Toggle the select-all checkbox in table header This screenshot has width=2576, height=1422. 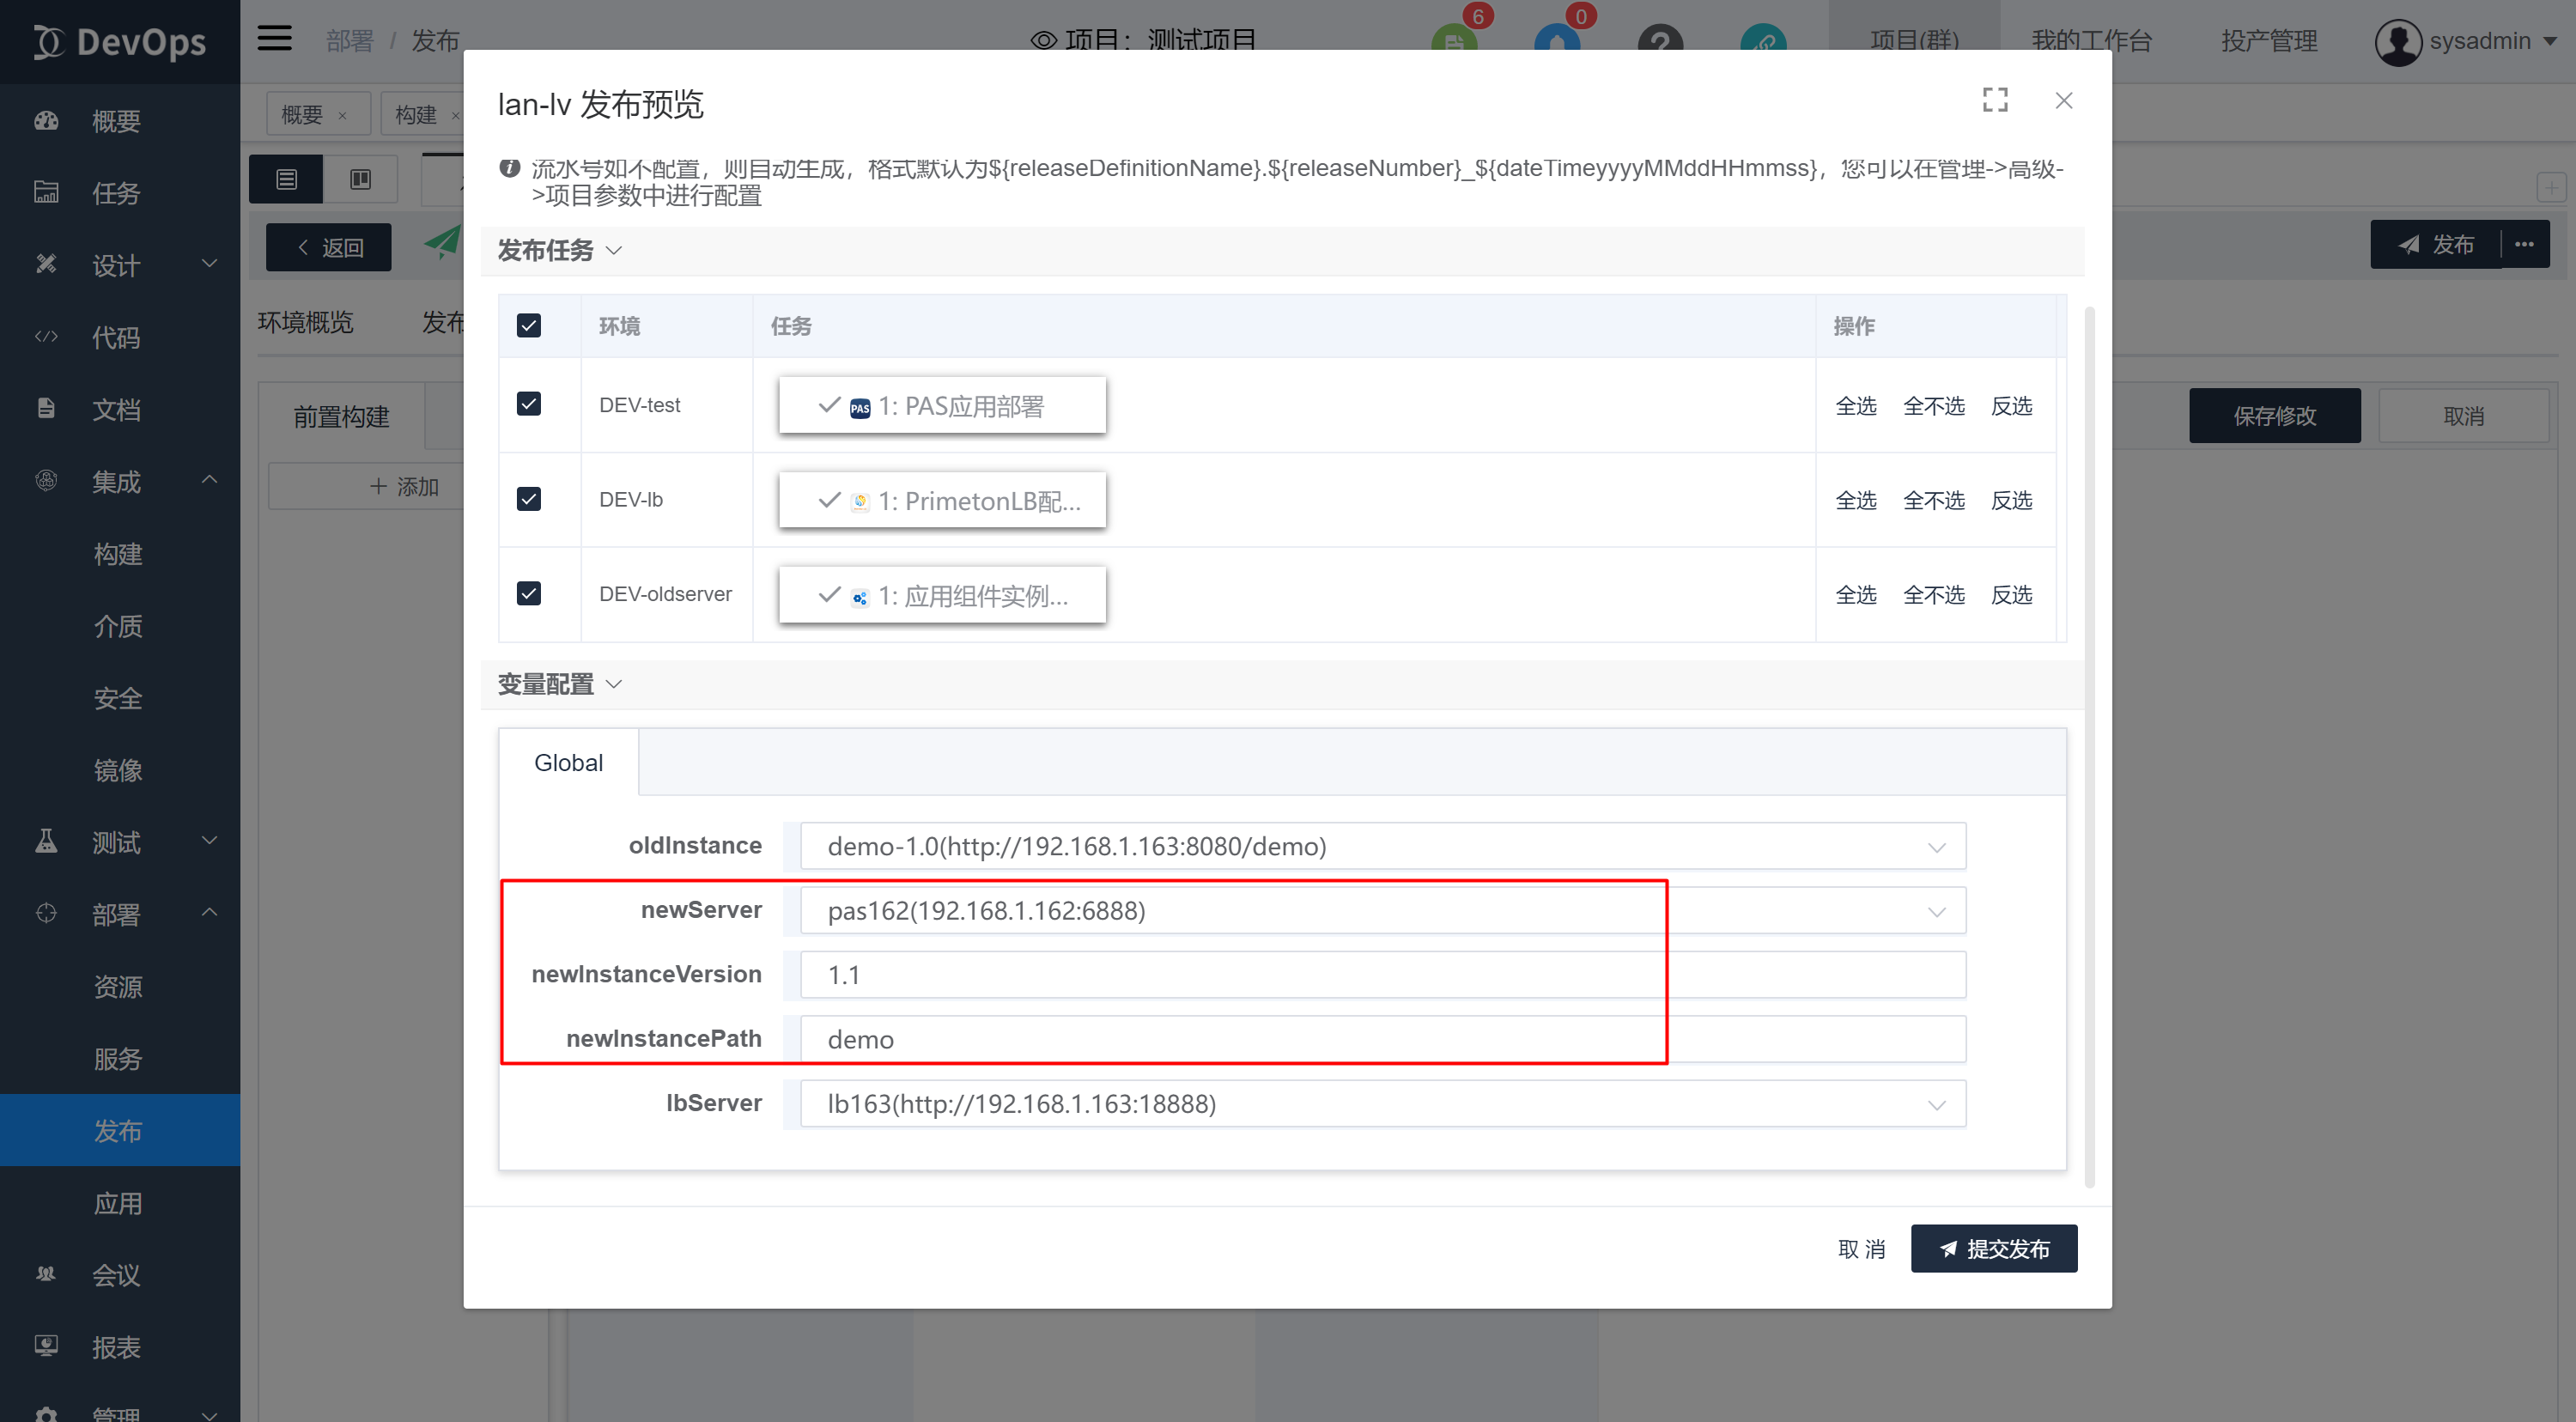click(528, 325)
